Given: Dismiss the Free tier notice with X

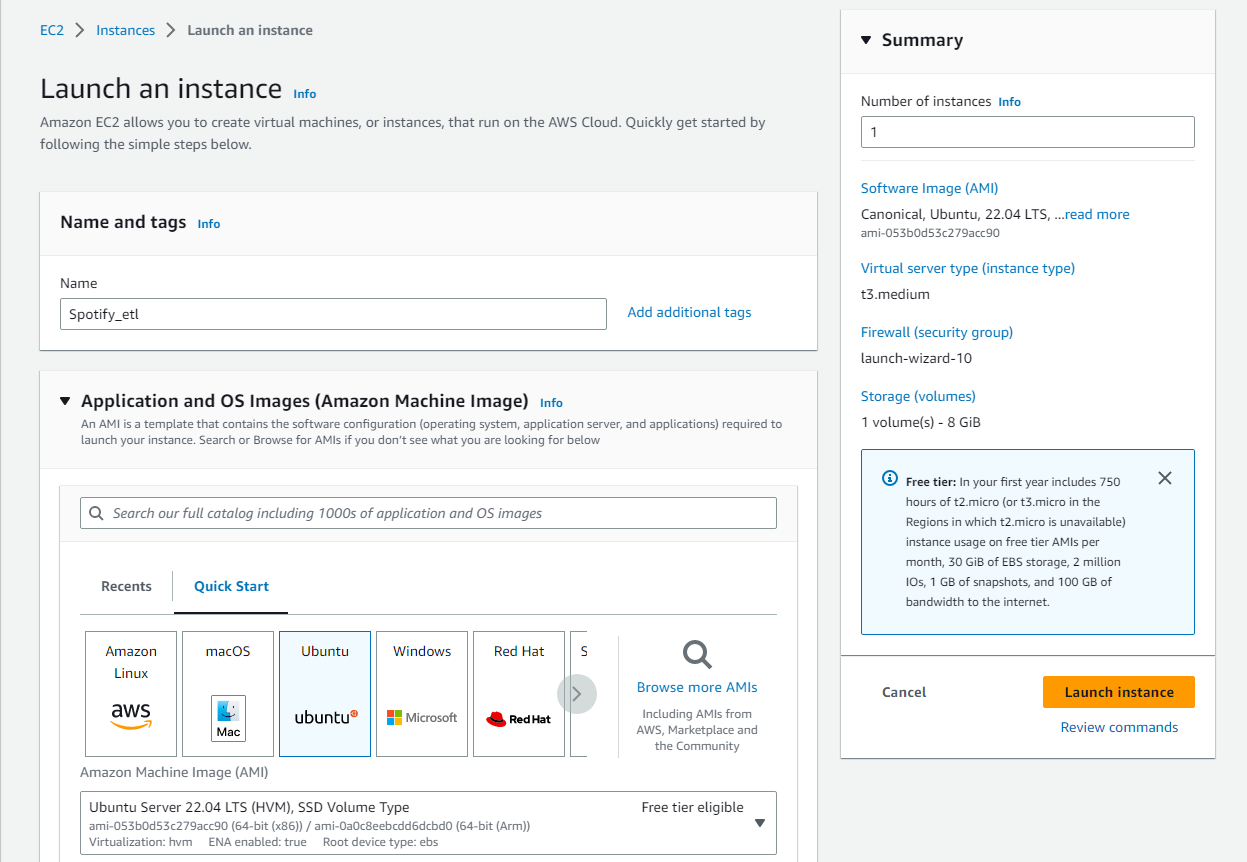Looking at the screenshot, I should click(x=1164, y=478).
